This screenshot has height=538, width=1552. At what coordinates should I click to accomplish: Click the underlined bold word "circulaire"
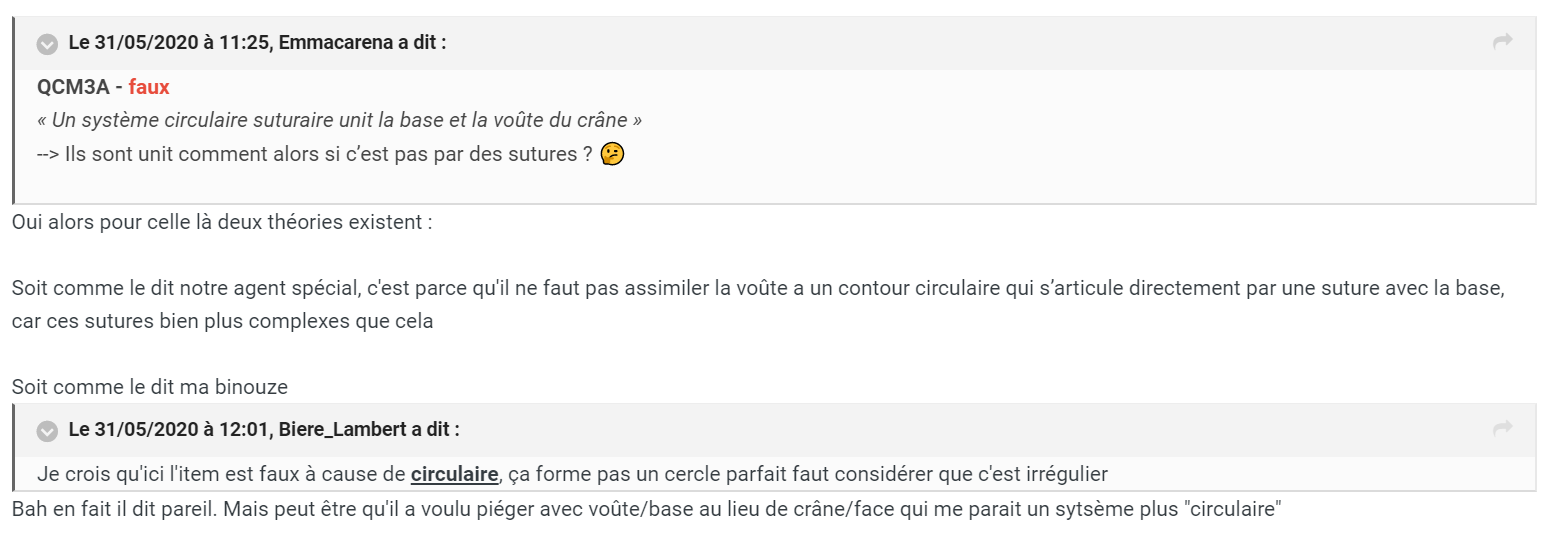(x=454, y=473)
